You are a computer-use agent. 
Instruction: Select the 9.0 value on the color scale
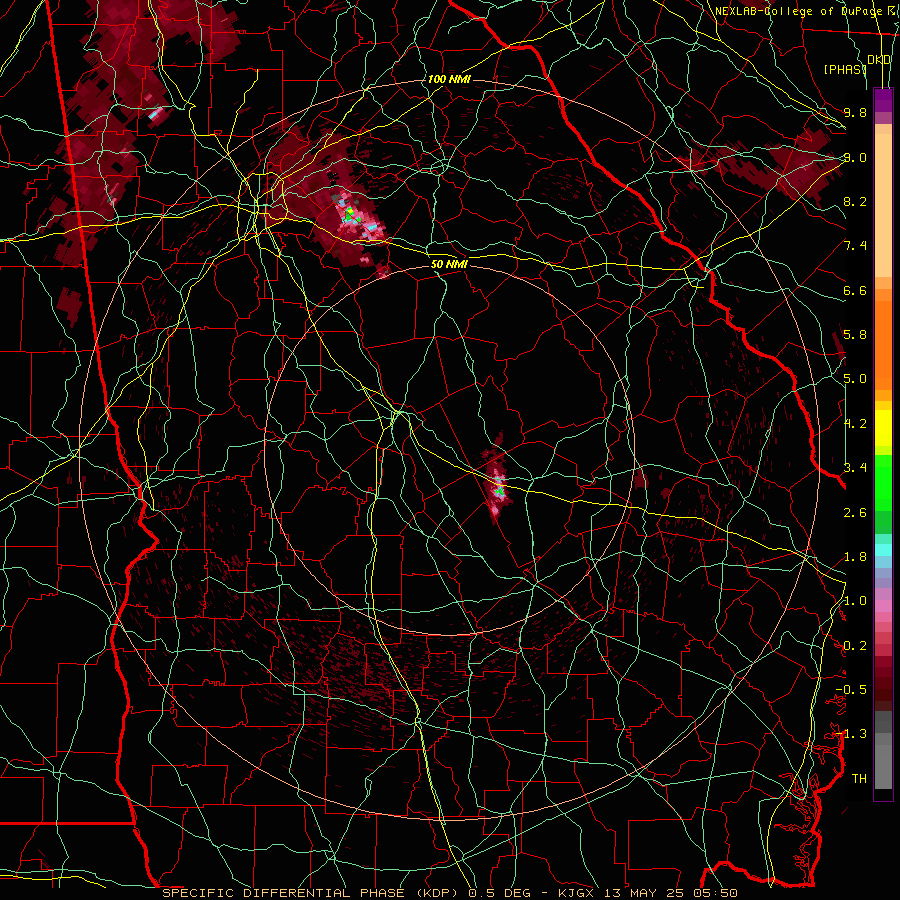tap(855, 157)
